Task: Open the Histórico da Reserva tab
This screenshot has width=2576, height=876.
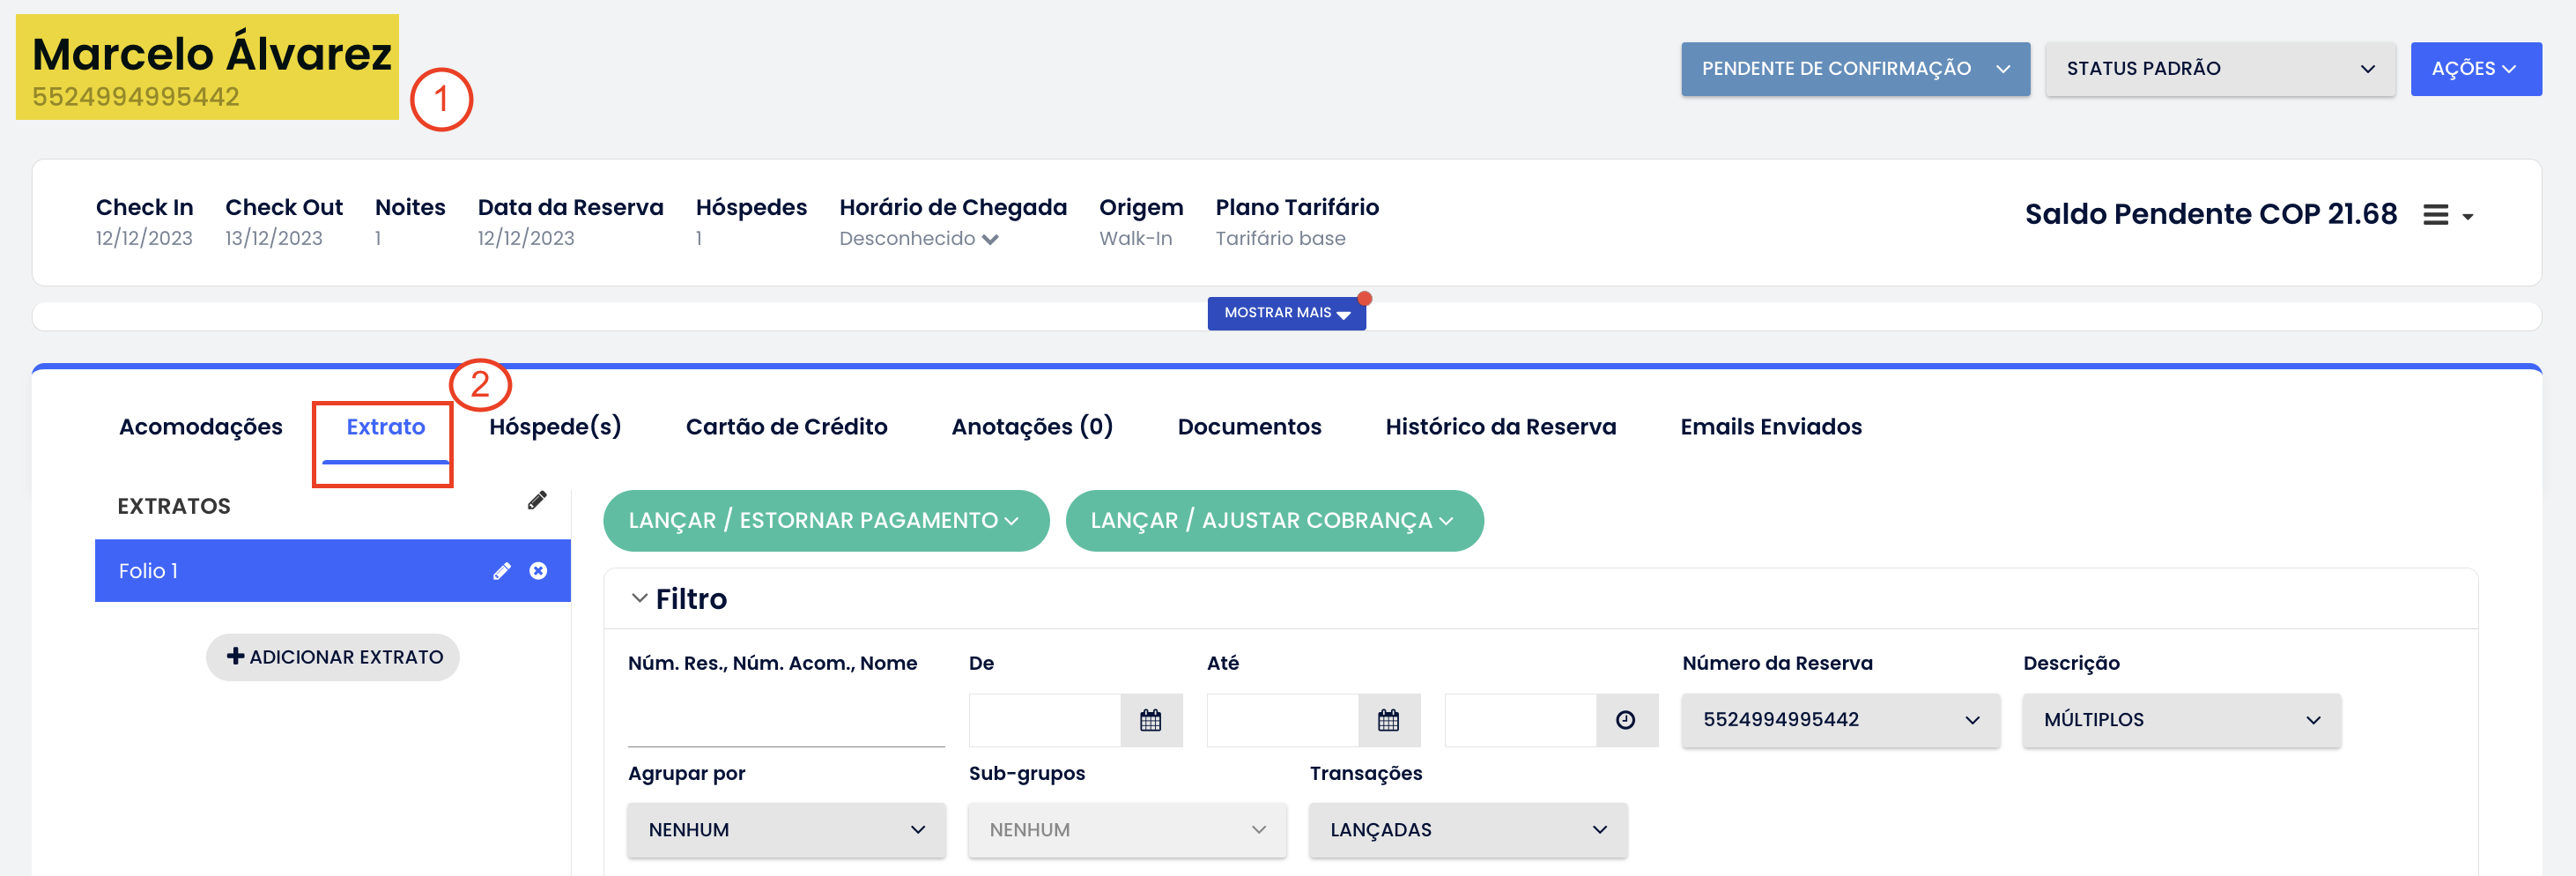Action: [1500, 427]
